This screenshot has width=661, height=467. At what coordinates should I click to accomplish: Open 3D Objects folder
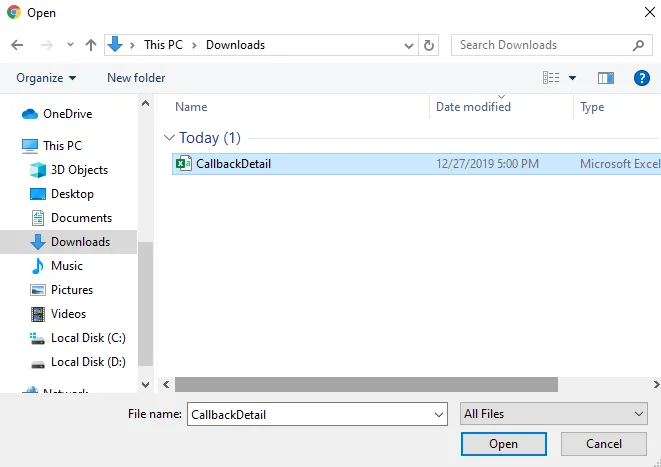click(79, 170)
